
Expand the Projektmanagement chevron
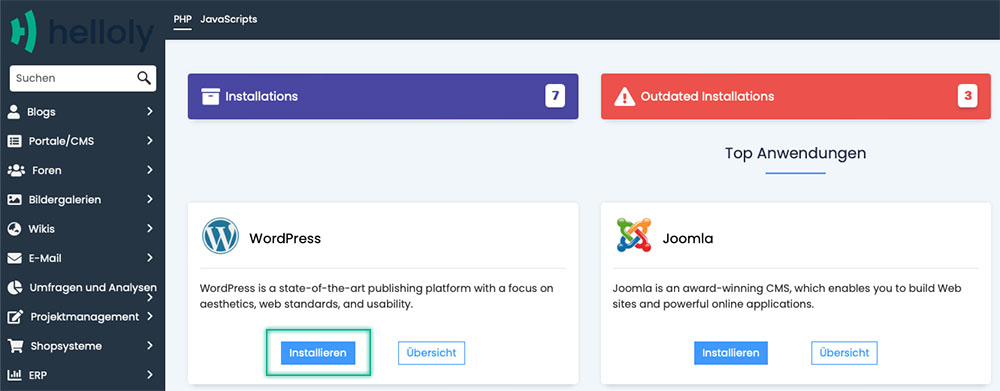(150, 316)
